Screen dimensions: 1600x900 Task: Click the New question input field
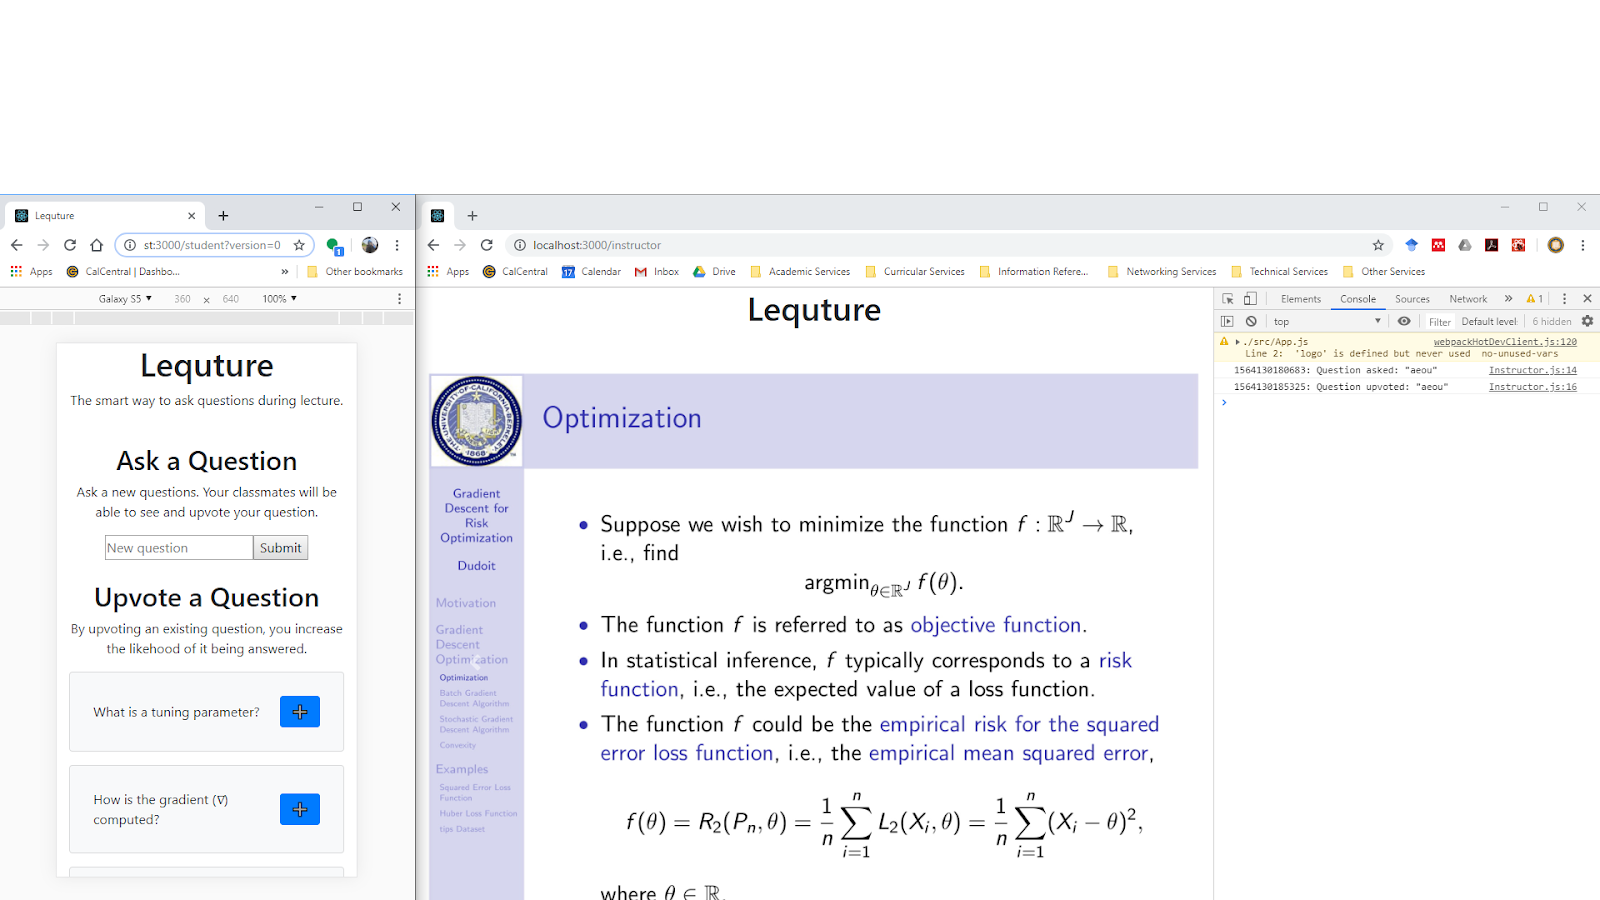(179, 548)
